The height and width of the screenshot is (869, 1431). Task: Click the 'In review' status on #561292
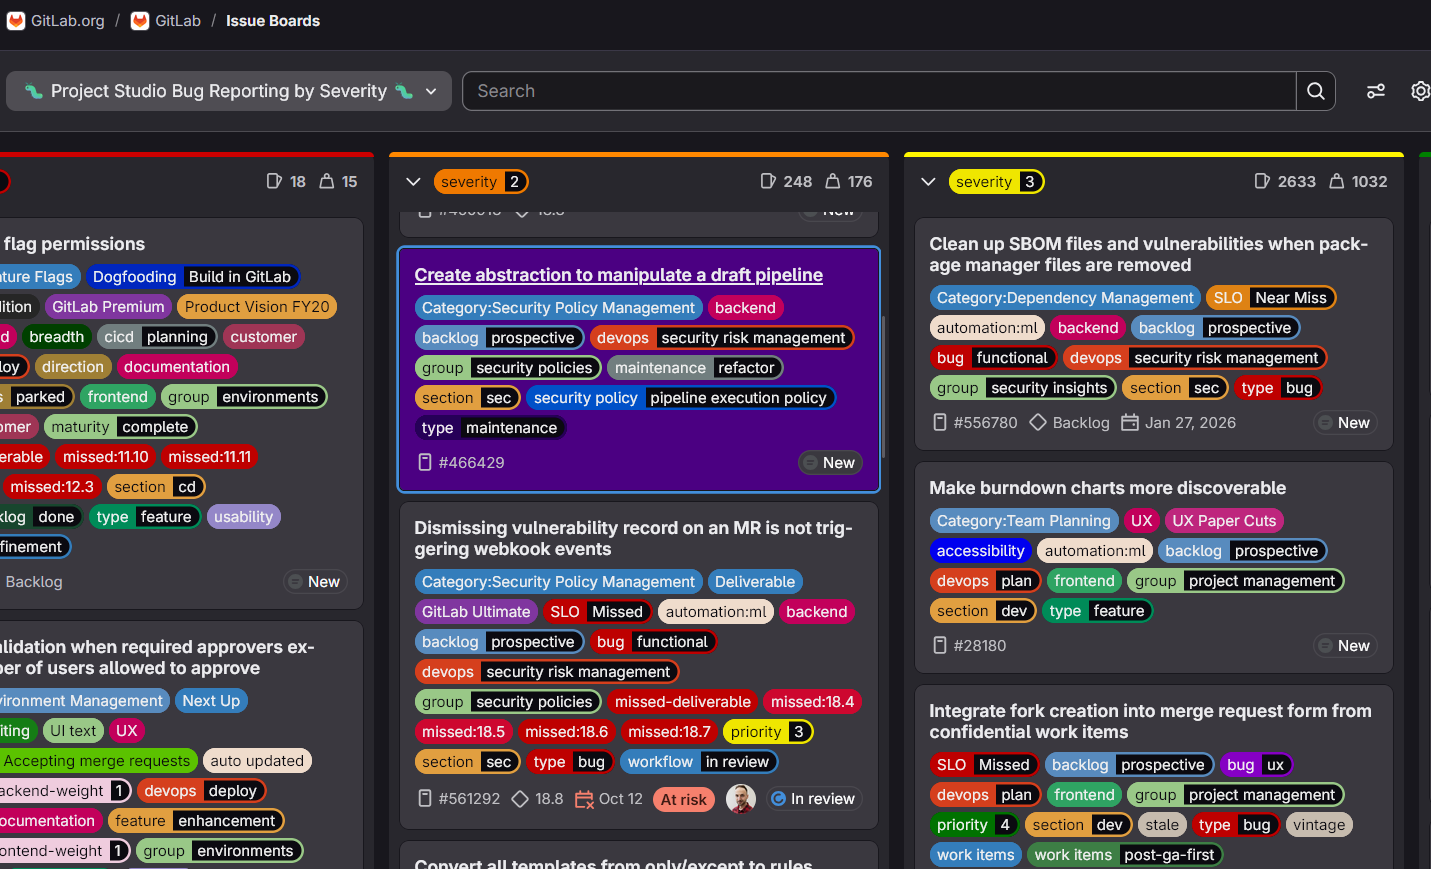coord(813,799)
